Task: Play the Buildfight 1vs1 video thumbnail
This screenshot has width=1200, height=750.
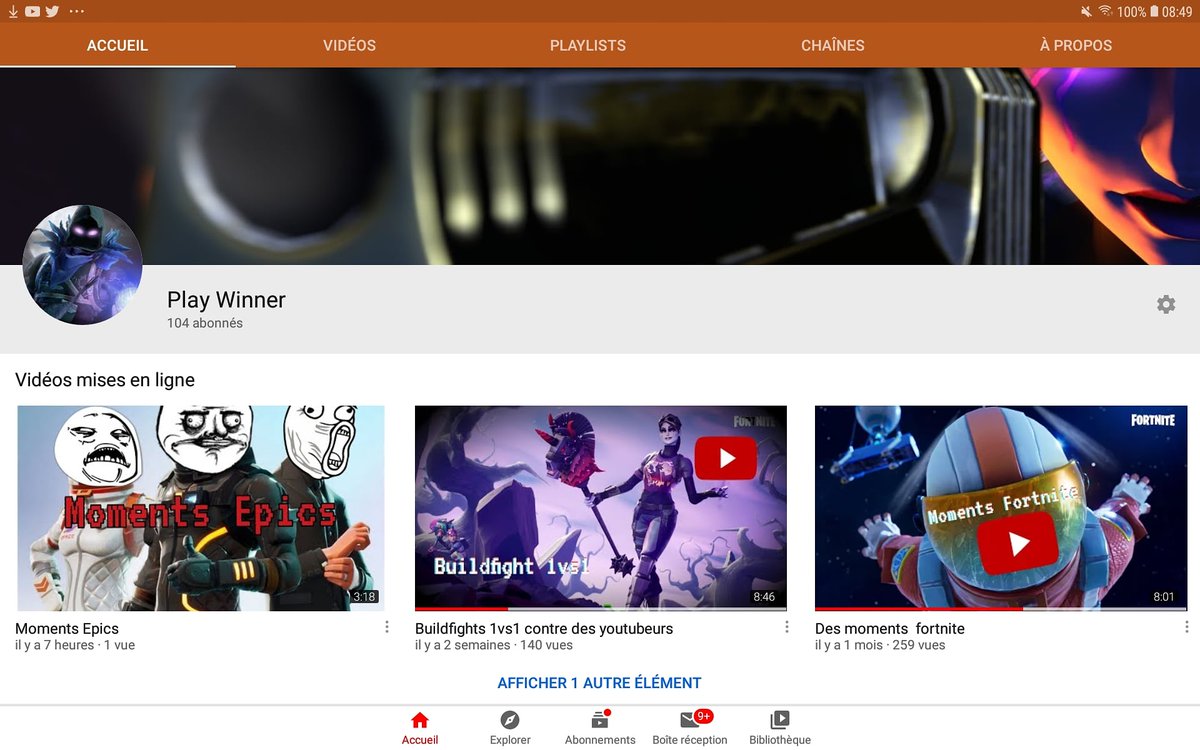Action: point(601,508)
